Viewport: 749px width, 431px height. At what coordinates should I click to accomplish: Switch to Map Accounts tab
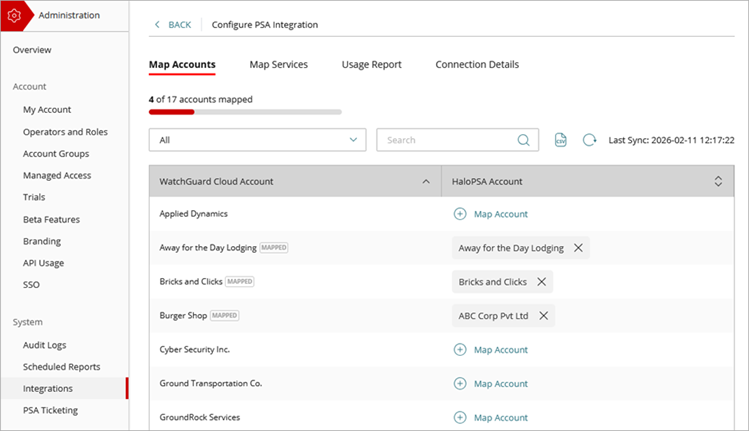pos(182,65)
